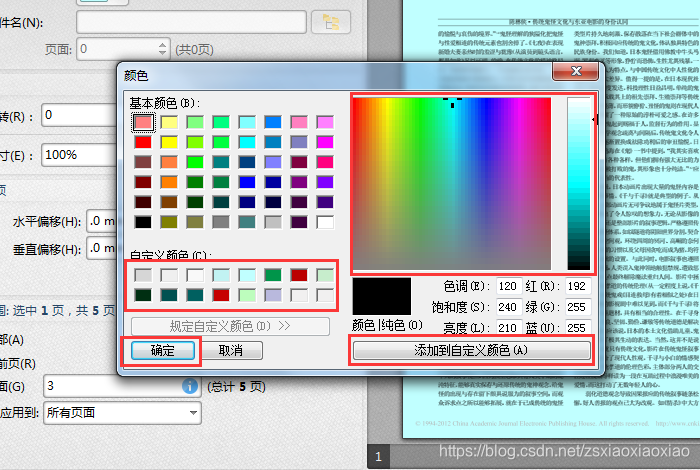Image resolution: width=700 pixels, height=470 pixels.
Task: Select the silver basic color swatch
Action: tap(273, 222)
